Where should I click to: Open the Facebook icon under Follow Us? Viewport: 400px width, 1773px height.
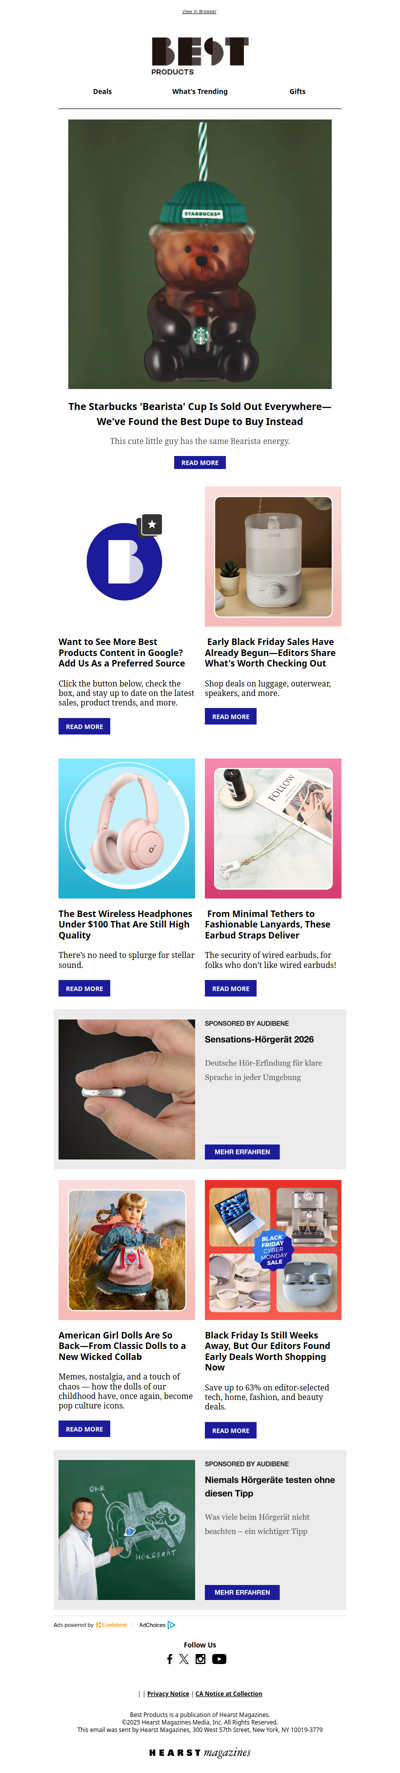[169, 1659]
